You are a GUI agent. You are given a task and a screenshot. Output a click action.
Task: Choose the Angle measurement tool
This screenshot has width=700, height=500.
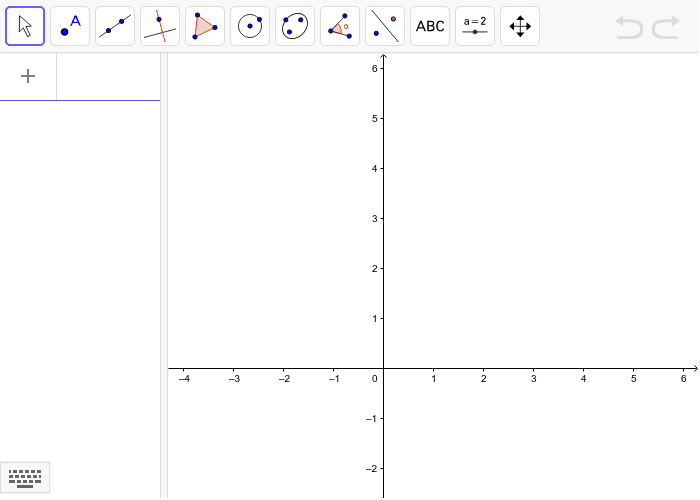(340, 26)
